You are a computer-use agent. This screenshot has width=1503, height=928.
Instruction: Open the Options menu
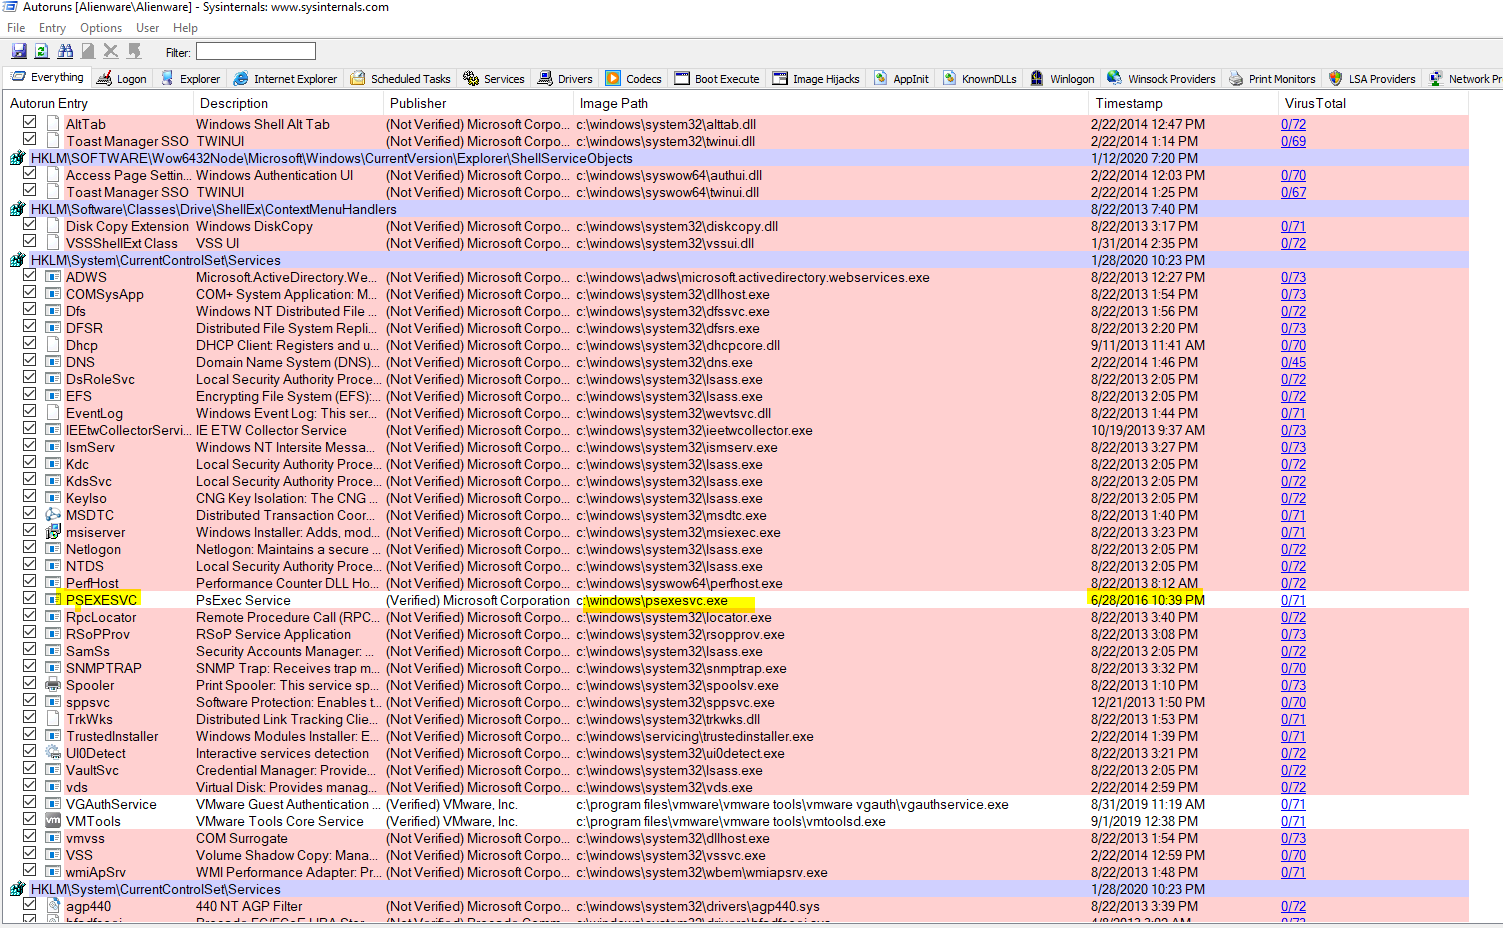[101, 28]
